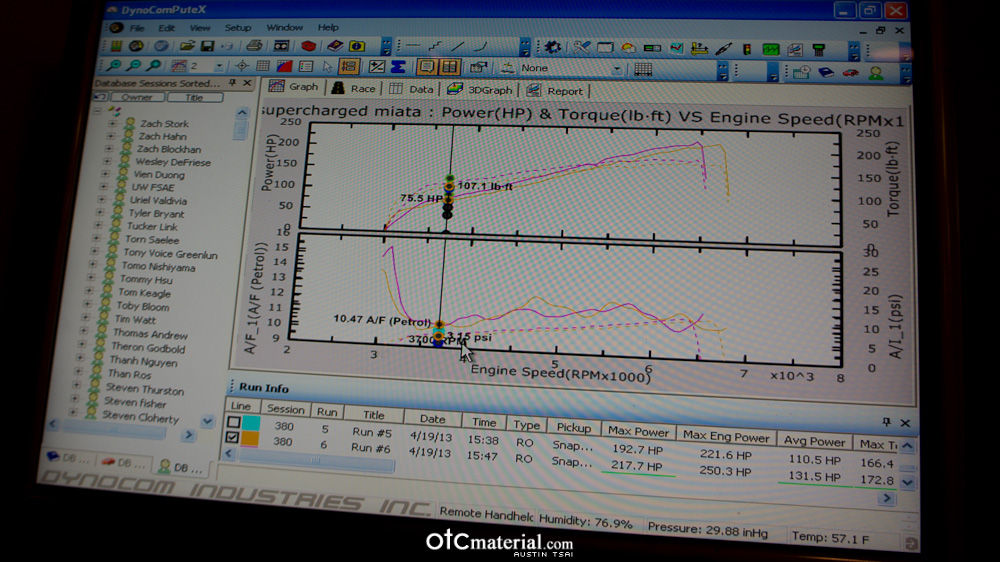Expand the Steven Thurston tree node
This screenshot has height=562, width=1000.
[x=77, y=385]
